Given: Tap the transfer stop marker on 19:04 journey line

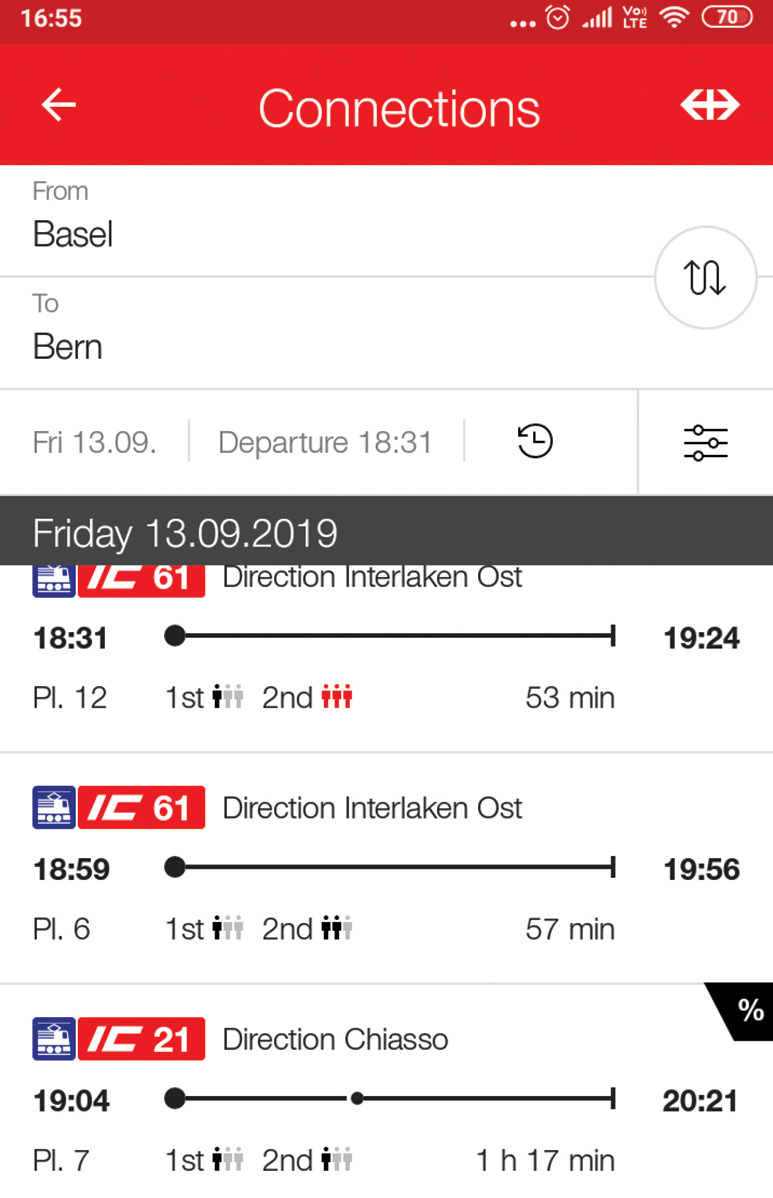Looking at the screenshot, I should pyautogui.click(x=357, y=1099).
